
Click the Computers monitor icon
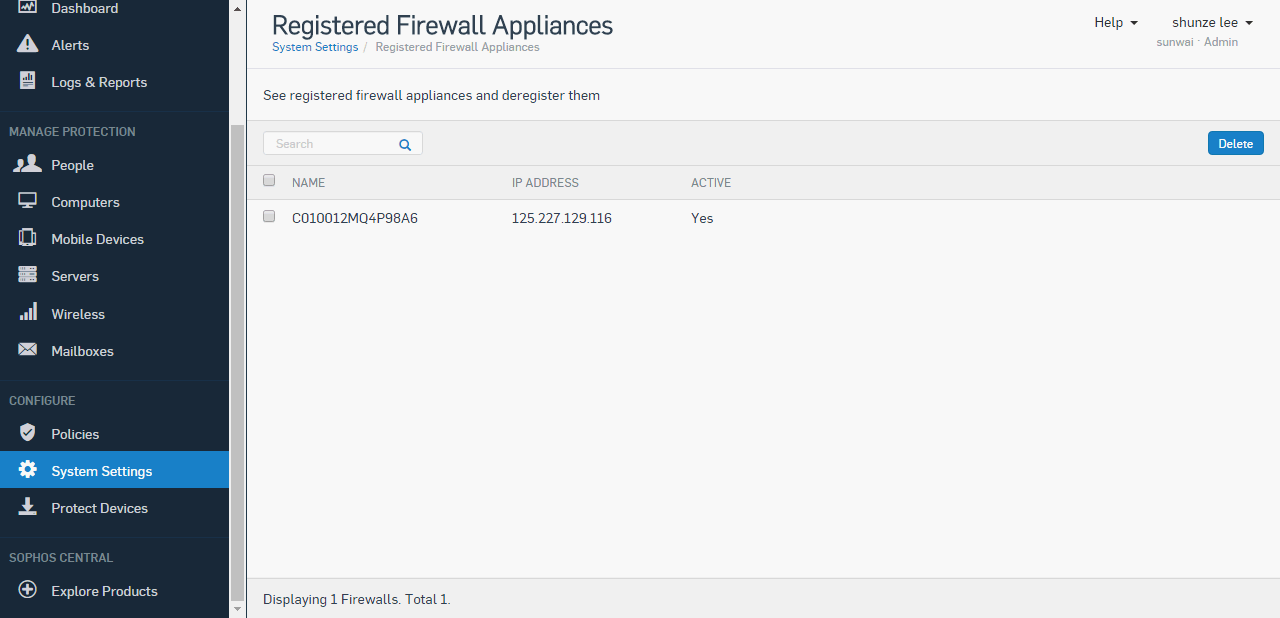pos(28,201)
